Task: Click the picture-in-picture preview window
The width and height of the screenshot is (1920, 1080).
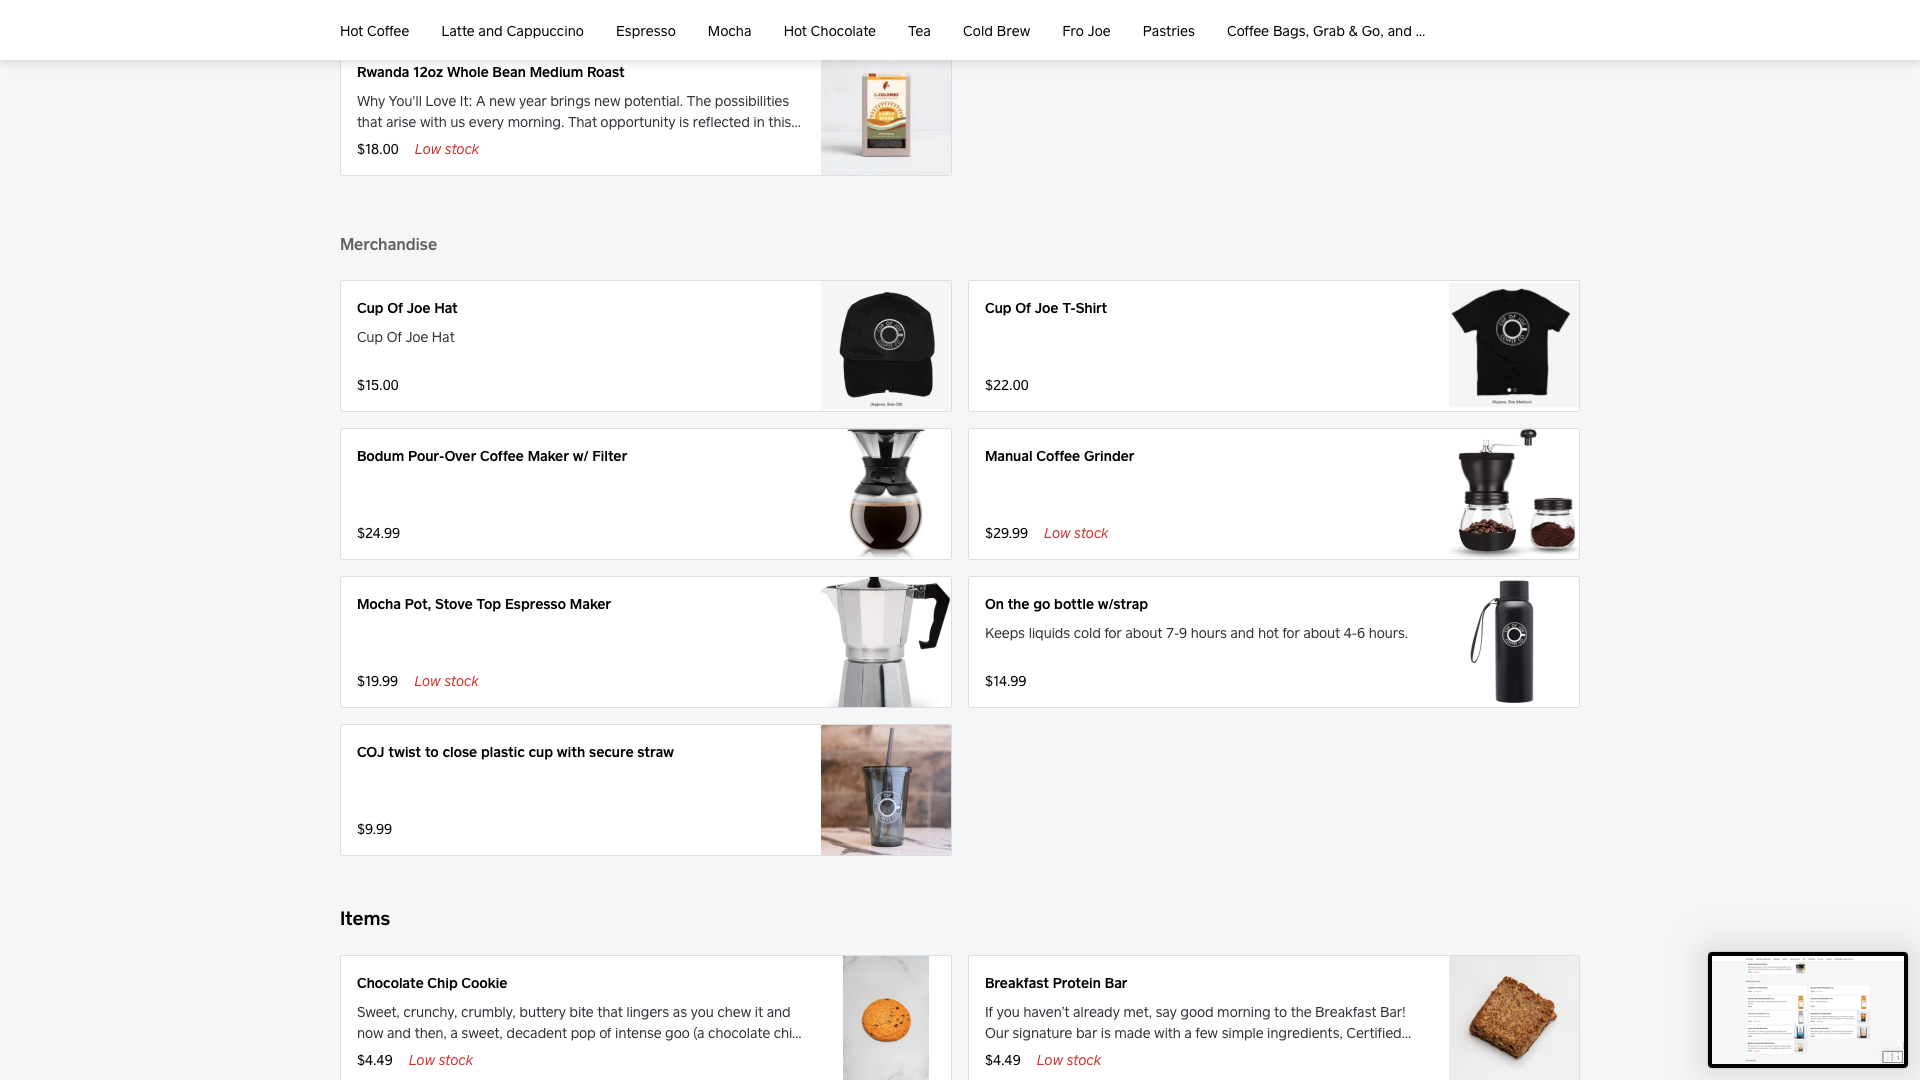Action: pos(1807,1010)
